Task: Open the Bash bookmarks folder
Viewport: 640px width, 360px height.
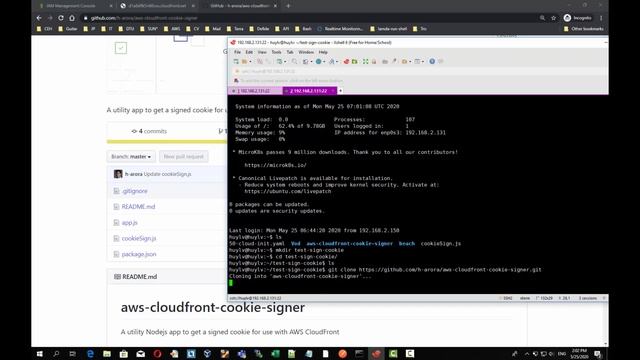Action: click(x=303, y=29)
